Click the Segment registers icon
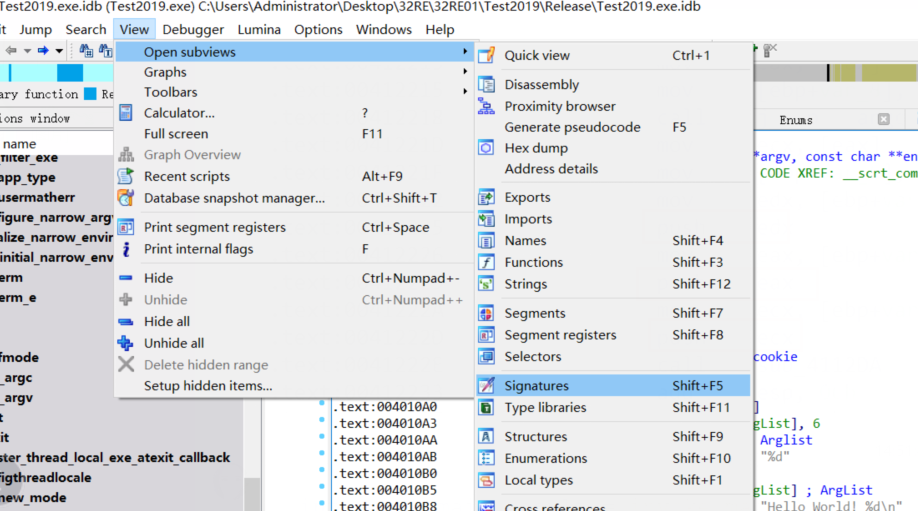Viewport: 918px width, 511px height. [x=487, y=335]
